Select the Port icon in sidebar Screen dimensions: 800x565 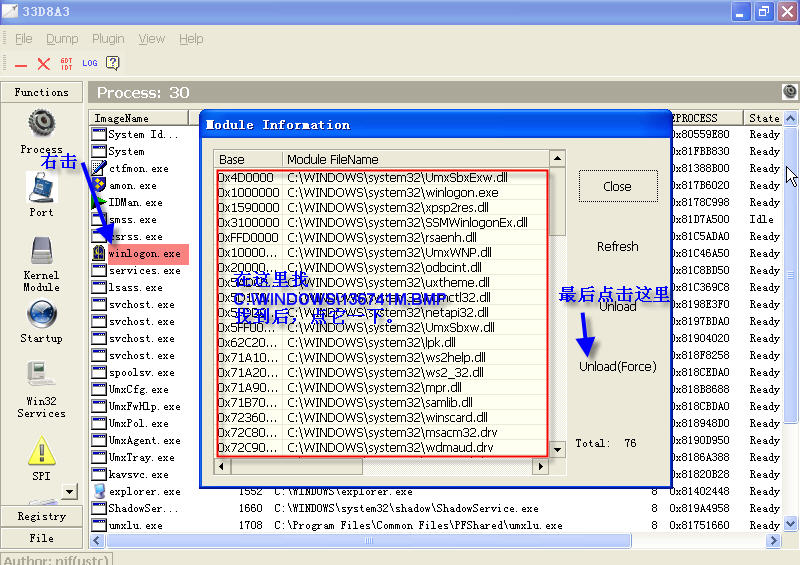coord(41,193)
